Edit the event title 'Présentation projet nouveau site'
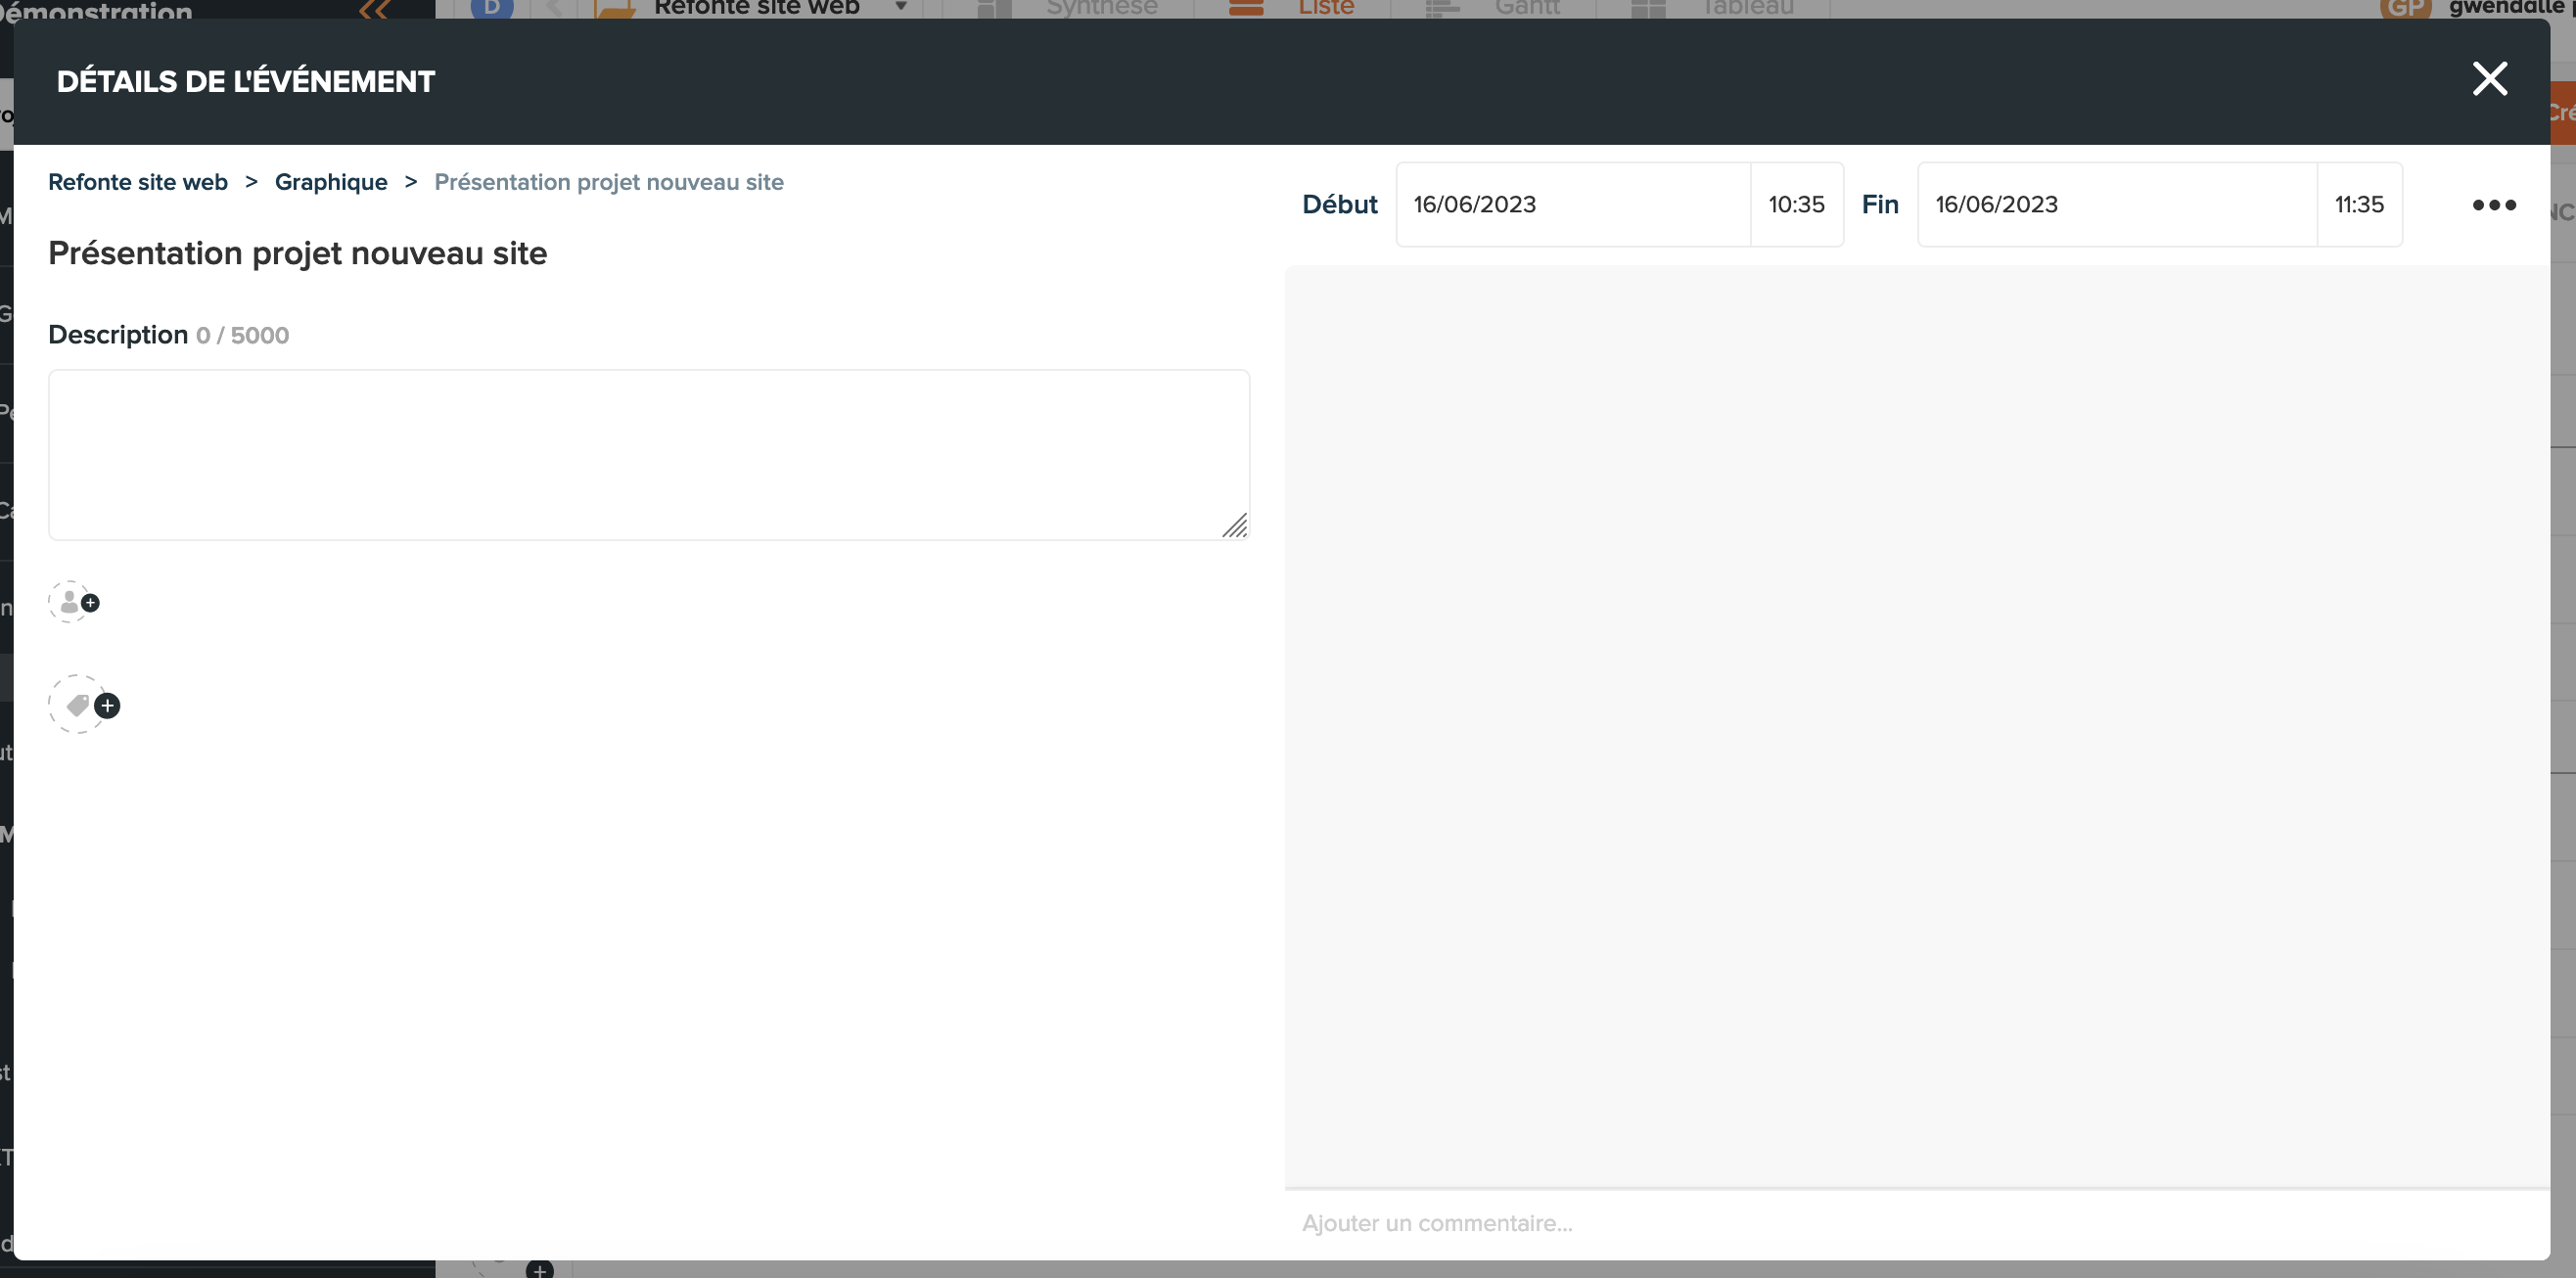2576x1278 pixels. coord(298,253)
